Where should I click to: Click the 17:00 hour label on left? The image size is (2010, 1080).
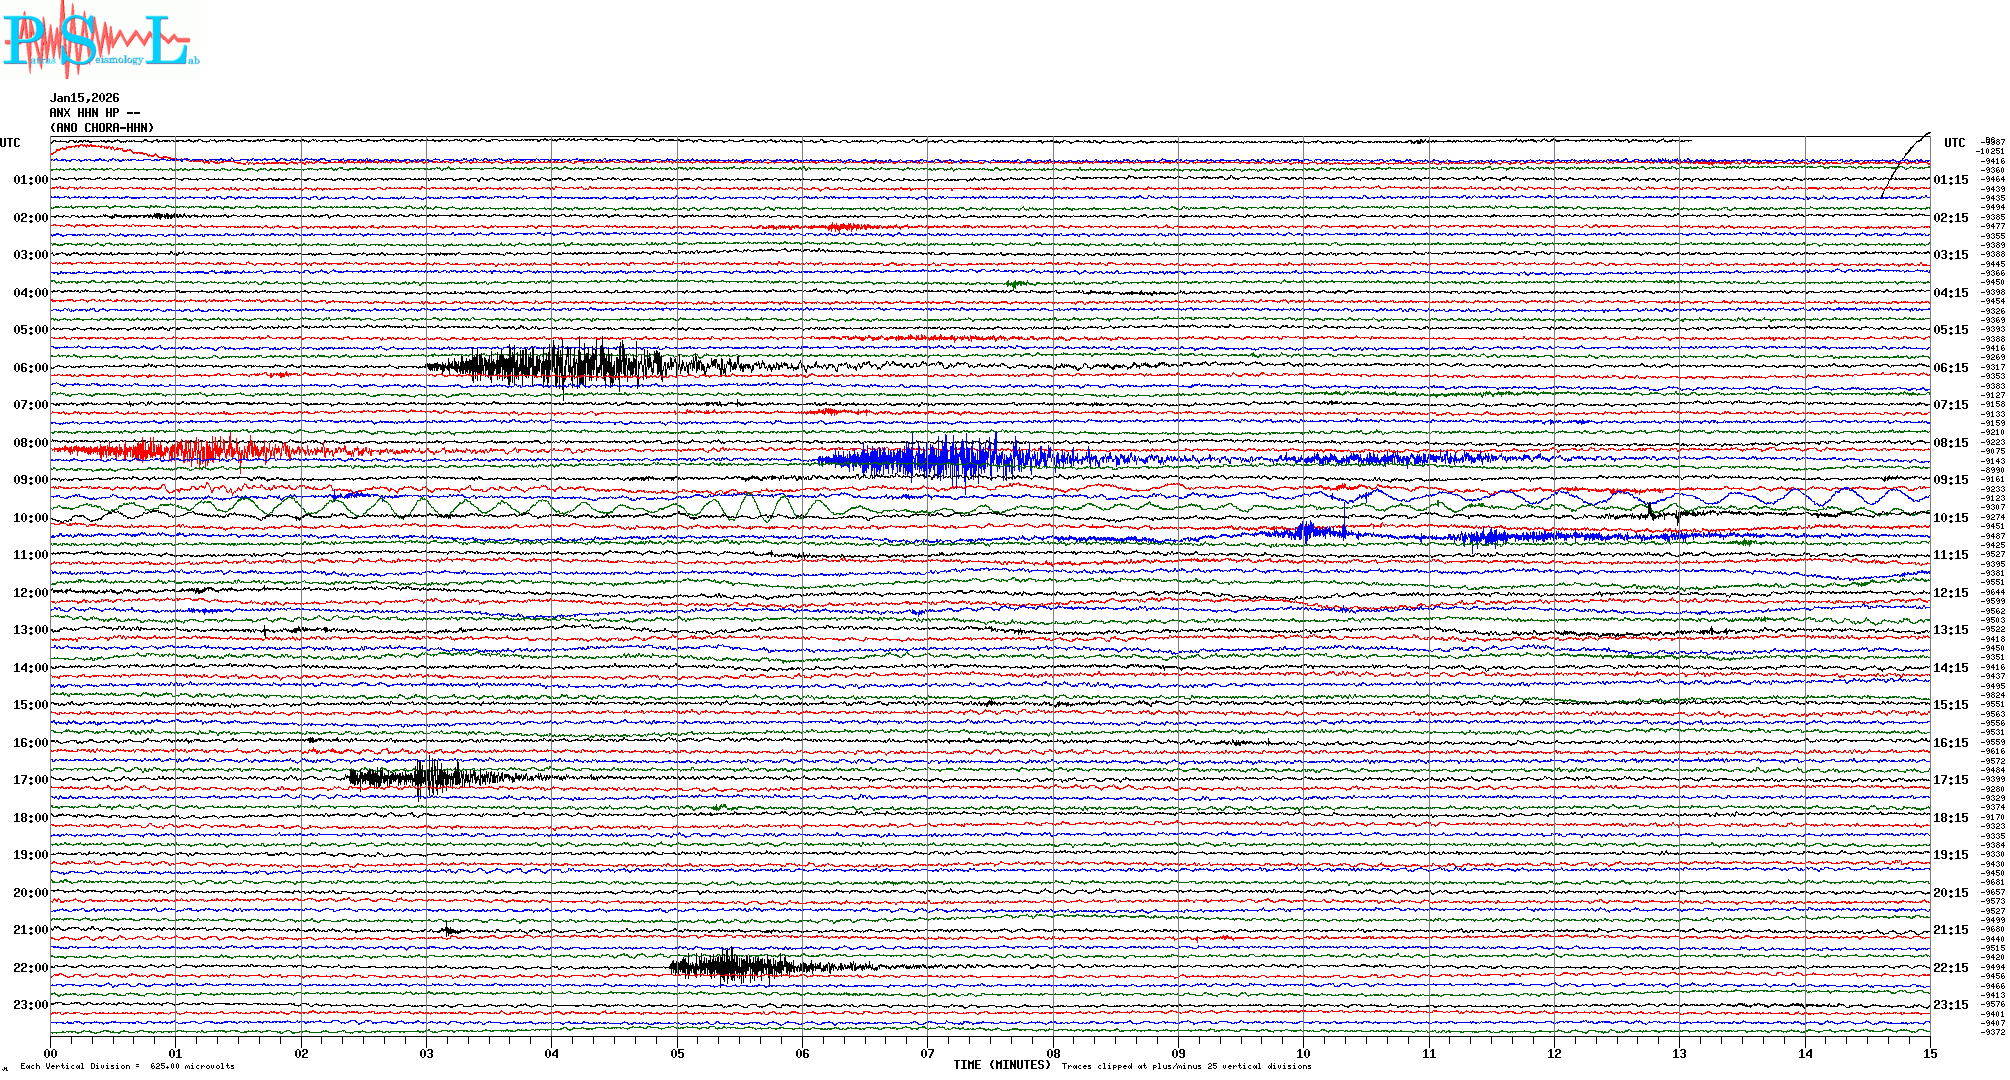30,780
